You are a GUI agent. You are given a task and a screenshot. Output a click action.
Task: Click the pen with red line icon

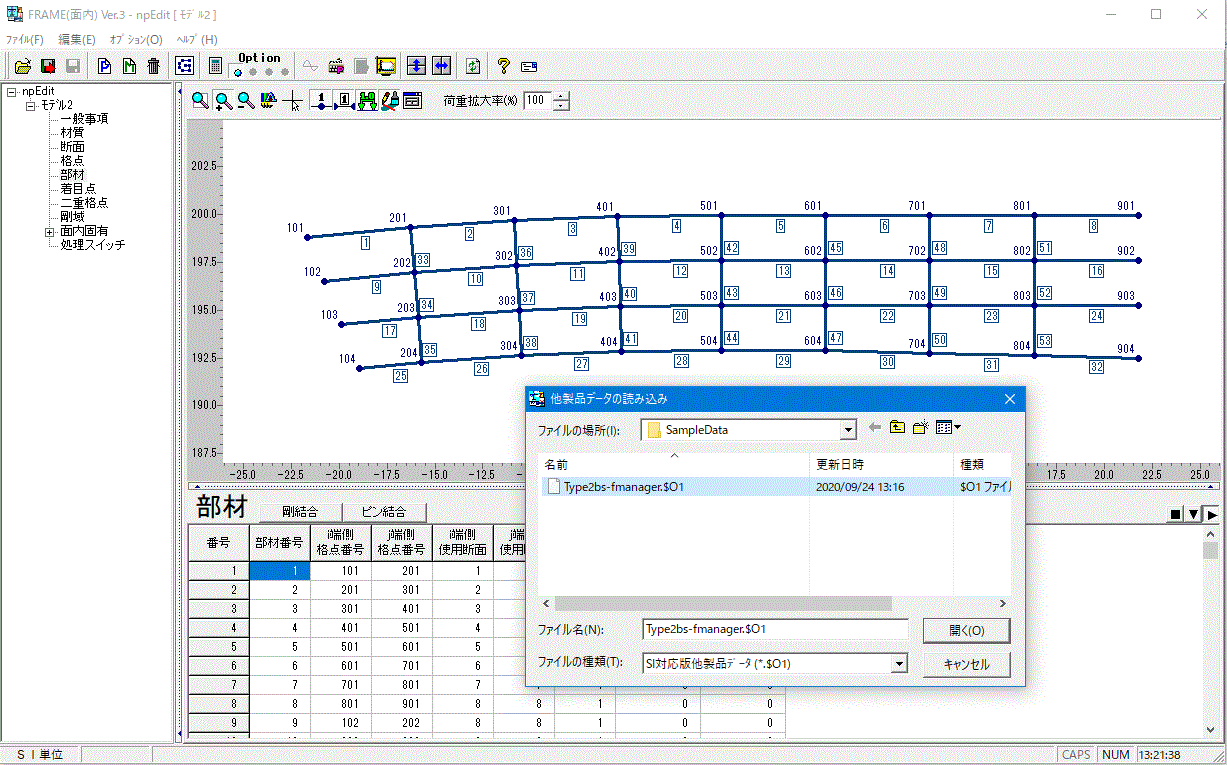[390, 100]
